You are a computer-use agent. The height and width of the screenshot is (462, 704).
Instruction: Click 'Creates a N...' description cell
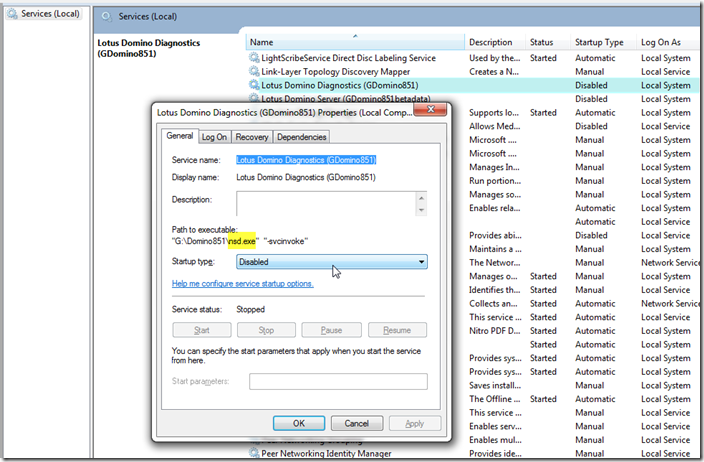point(494,71)
